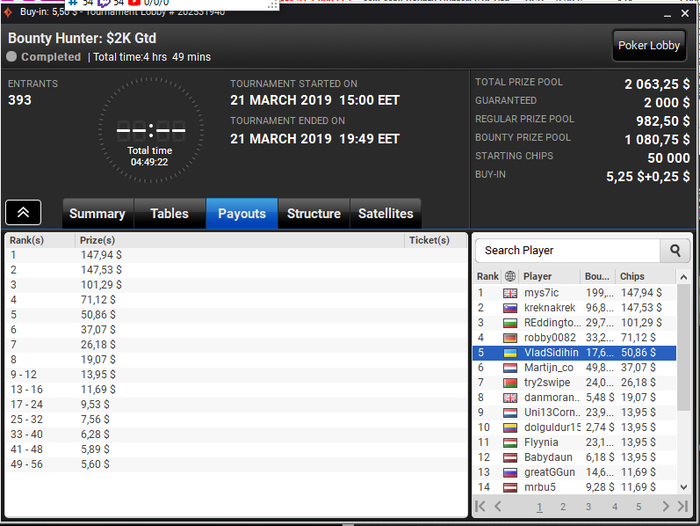Click the search magnifier icon
Screen dimensions: 700x526
coord(675,250)
